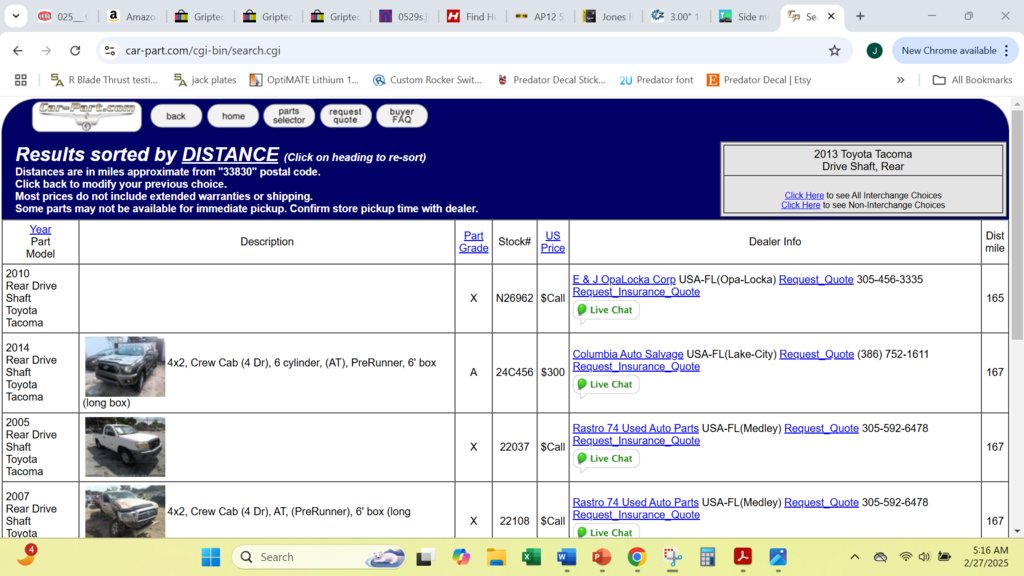Open File Explorer from taskbar
1024x576 pixels.
[496, 557]
